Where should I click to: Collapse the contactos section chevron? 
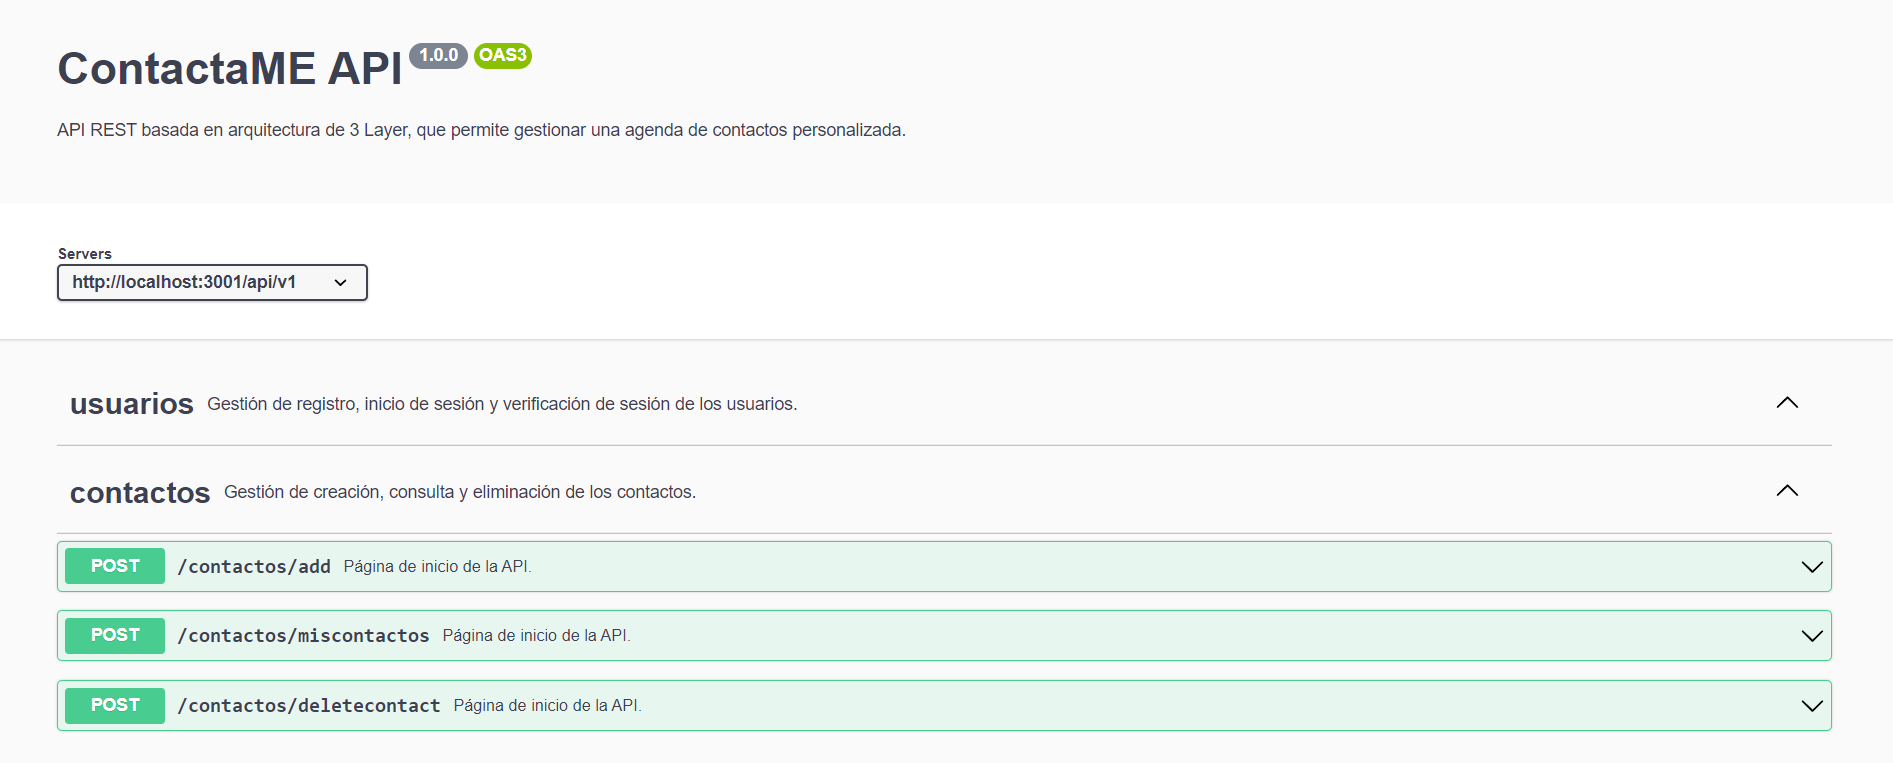pos(1787,491)
